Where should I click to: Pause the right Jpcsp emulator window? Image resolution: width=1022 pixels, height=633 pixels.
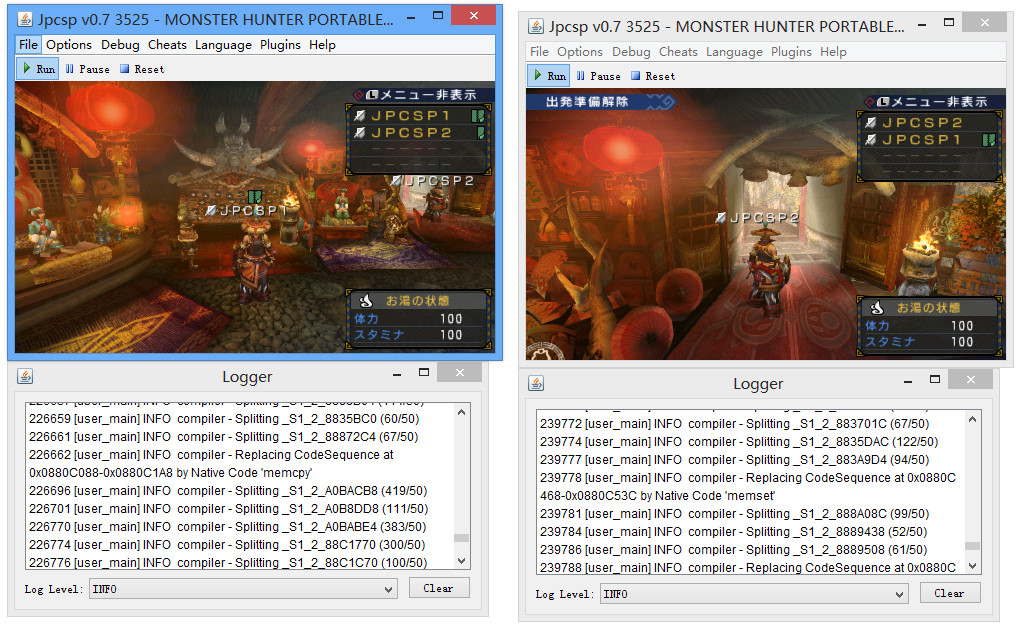coord(598,76)
